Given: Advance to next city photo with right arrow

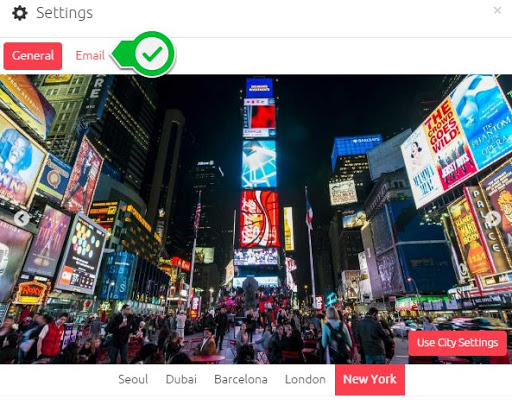Looking at the screenshot, I should pos(493,219).
